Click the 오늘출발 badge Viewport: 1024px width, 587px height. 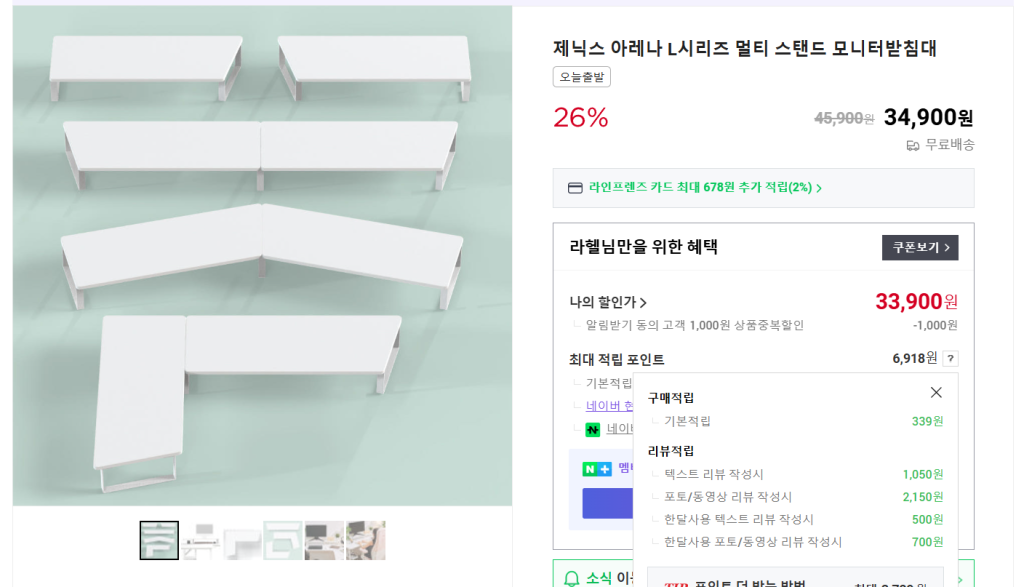pos(582,77)
